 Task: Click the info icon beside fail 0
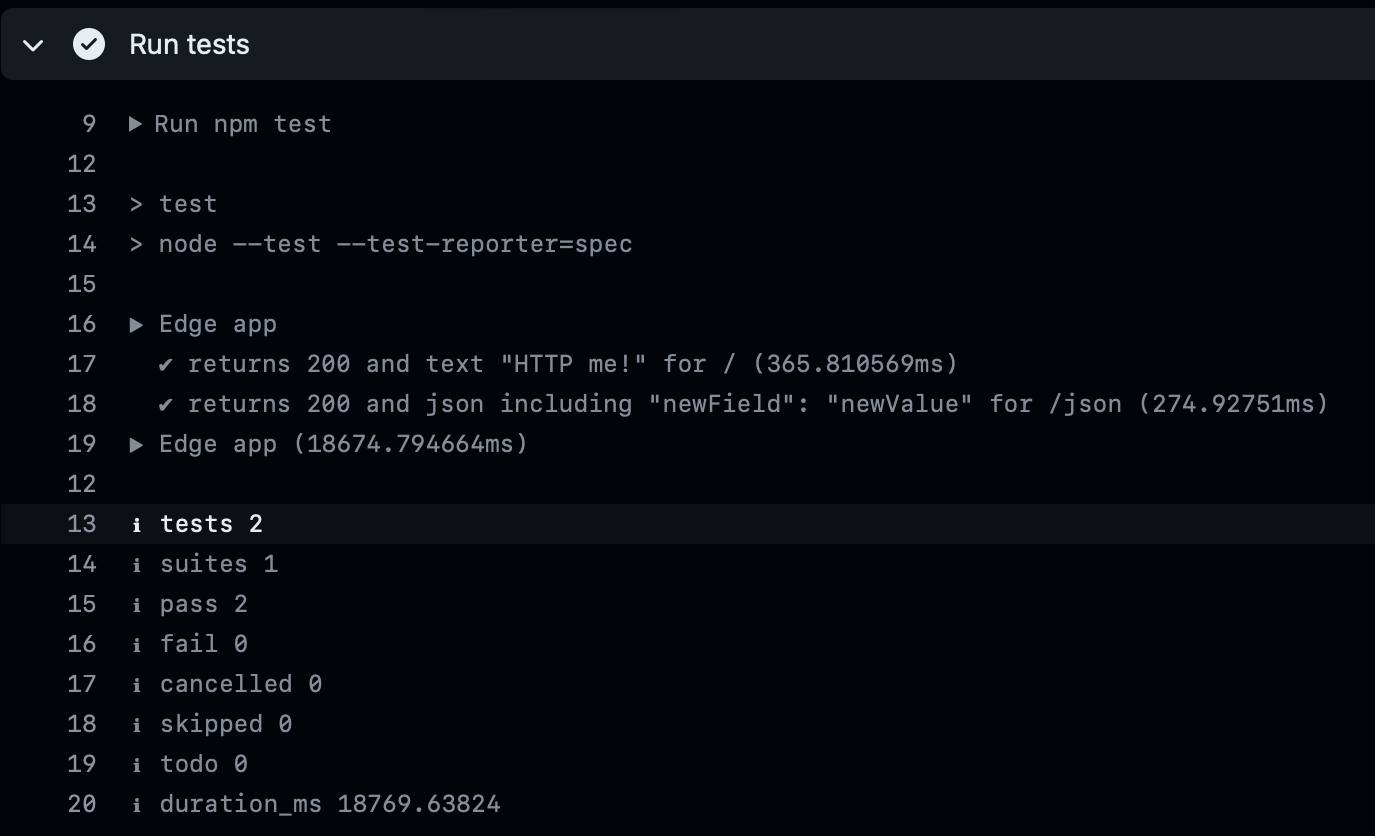137,645
